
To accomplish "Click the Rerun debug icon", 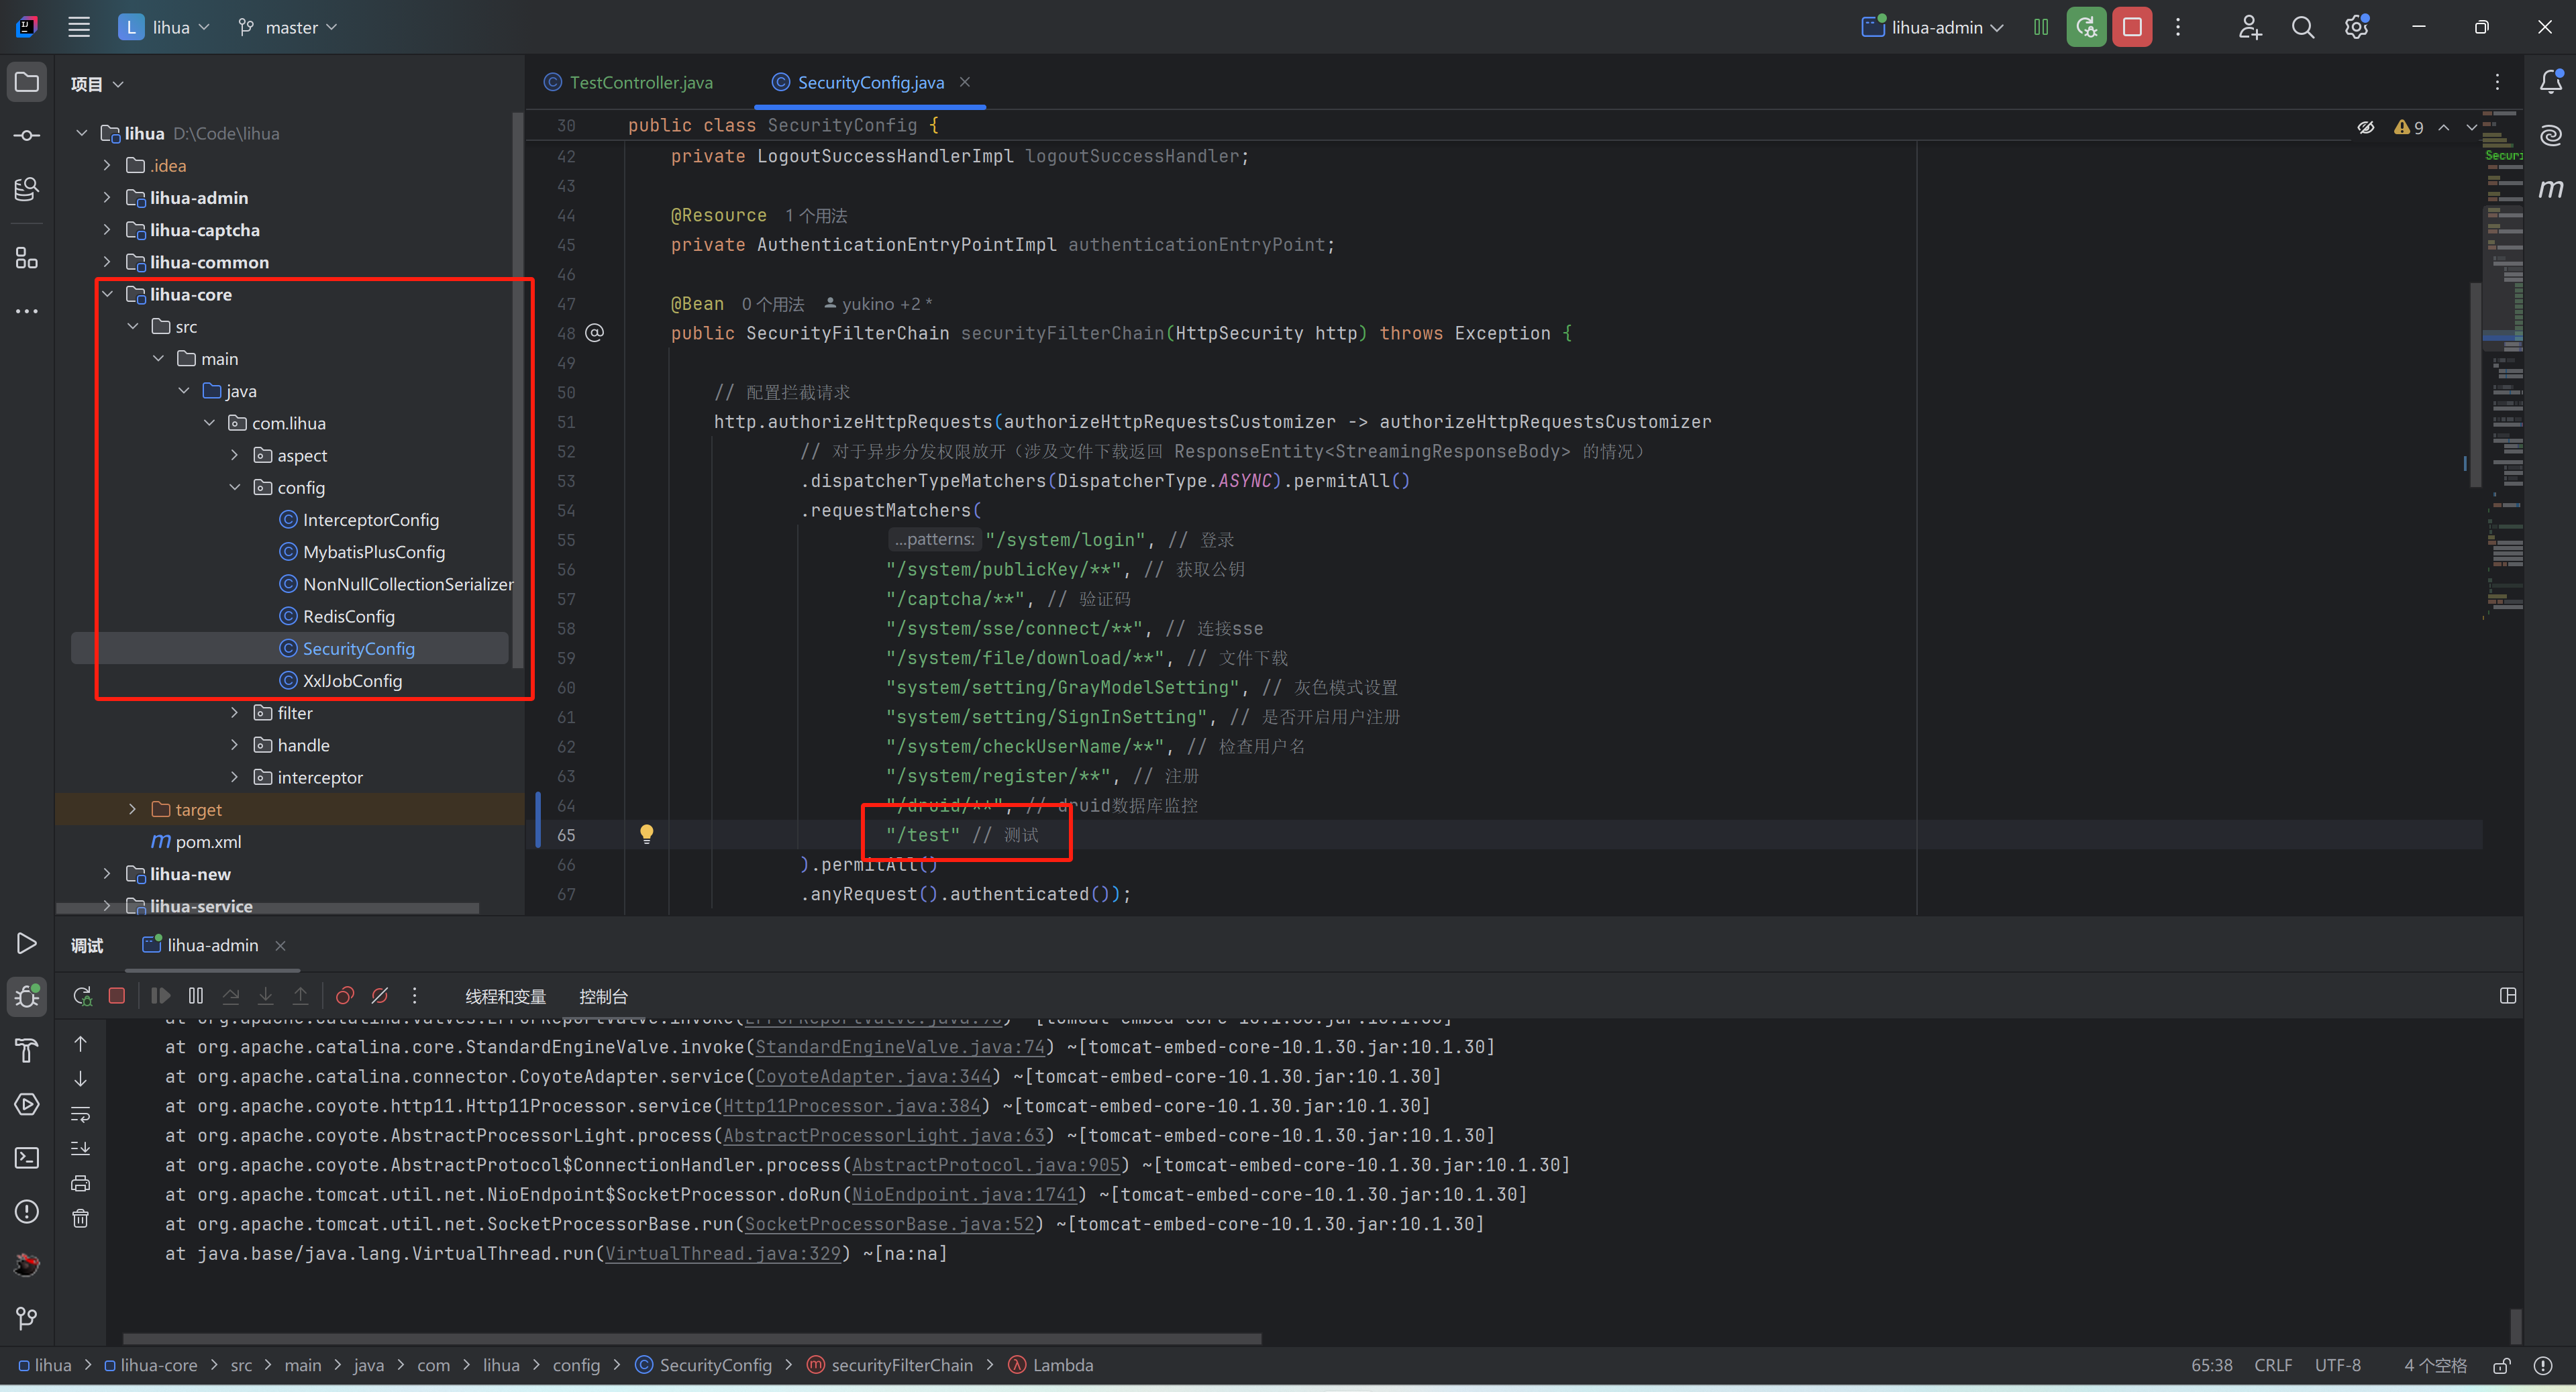I will point(82,996).
